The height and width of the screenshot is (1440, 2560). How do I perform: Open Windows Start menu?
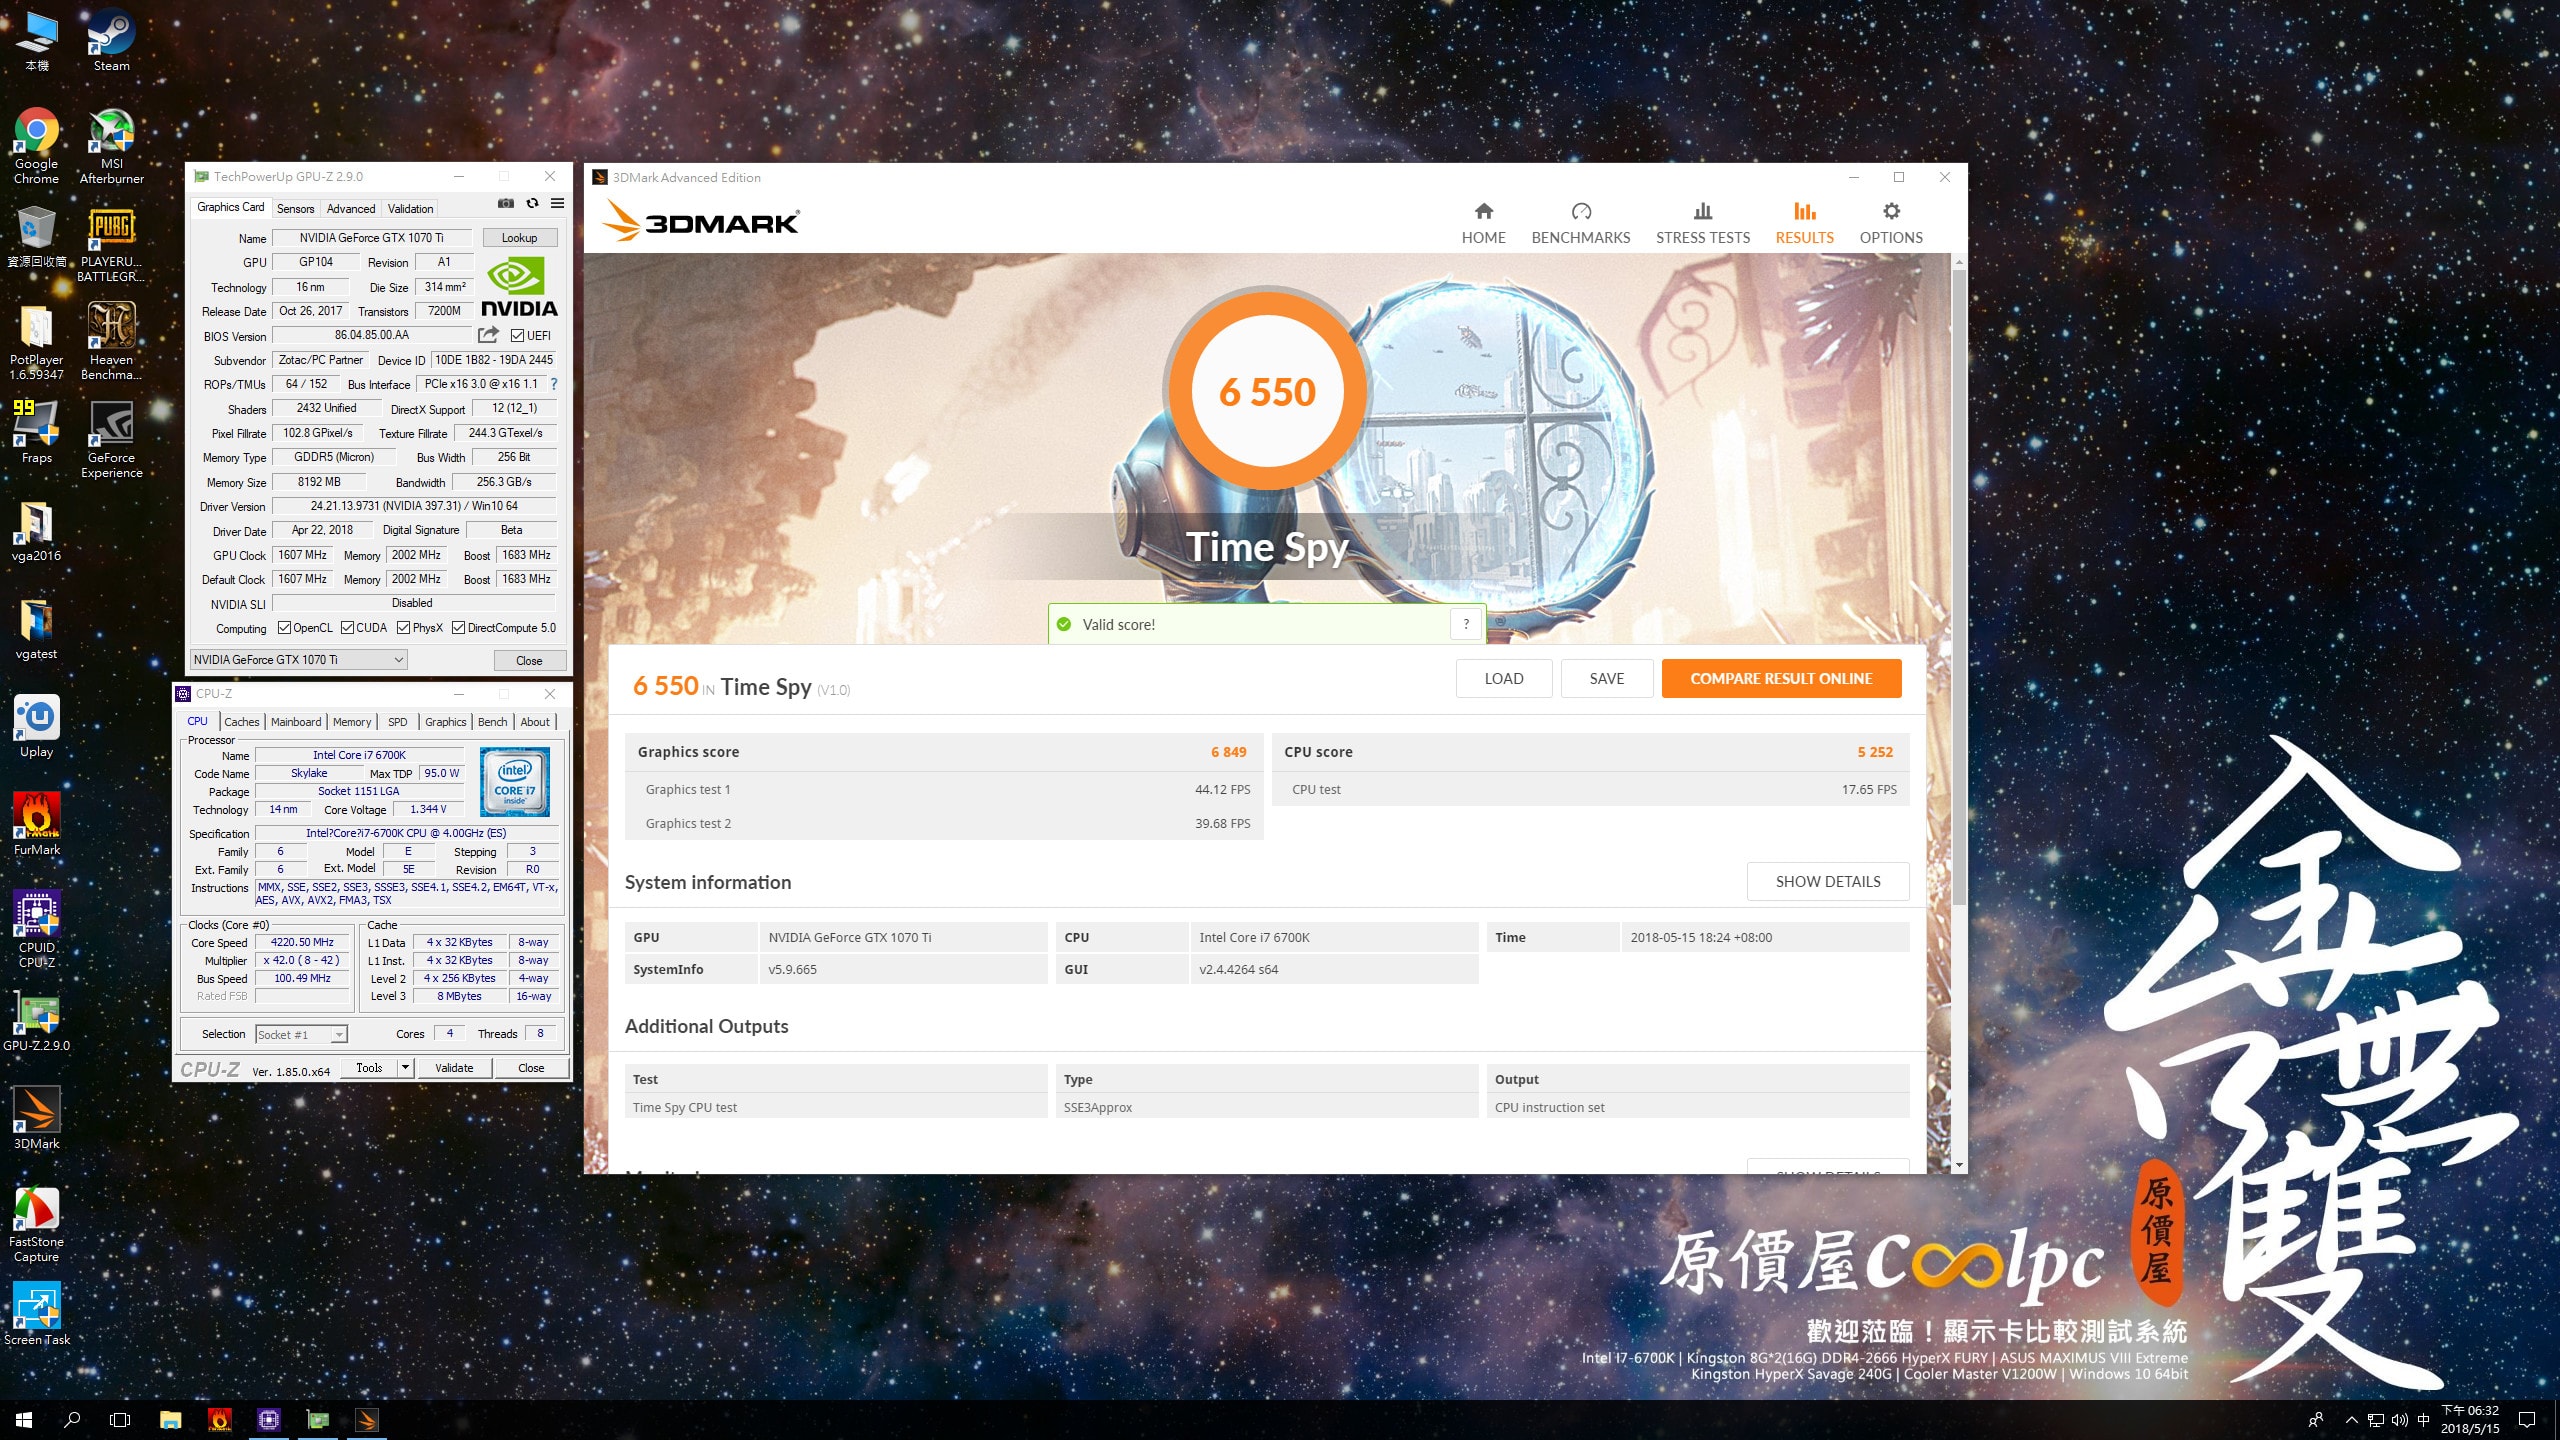click(24, 1419)
